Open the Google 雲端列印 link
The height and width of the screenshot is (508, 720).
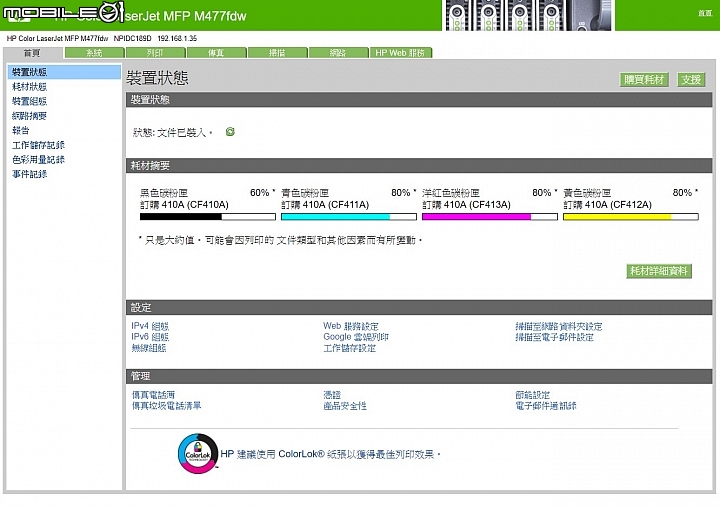356,337
